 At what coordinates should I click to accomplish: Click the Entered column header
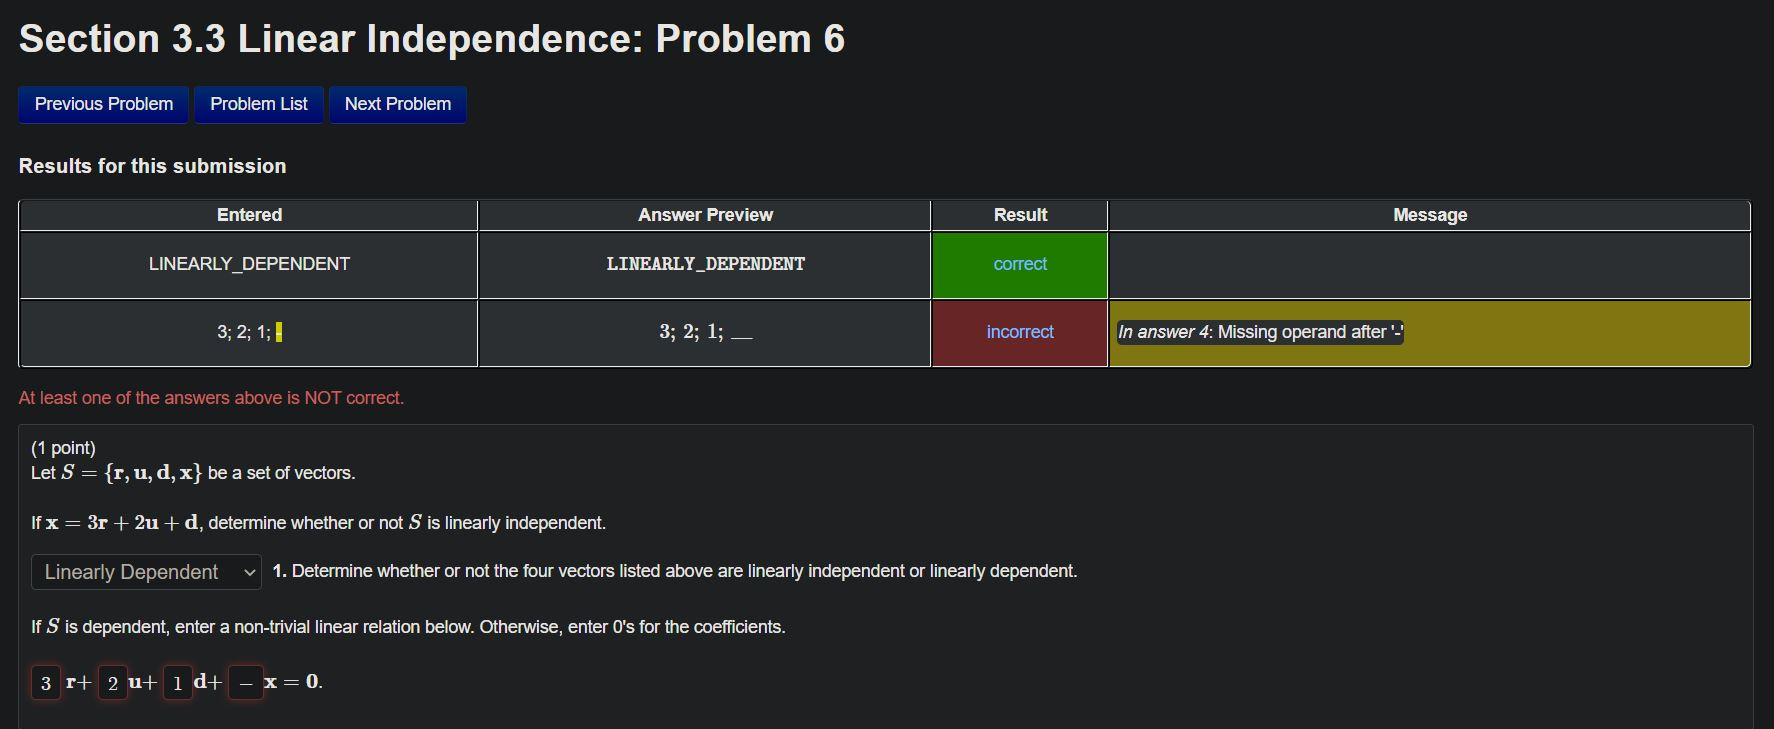[249, 214]
